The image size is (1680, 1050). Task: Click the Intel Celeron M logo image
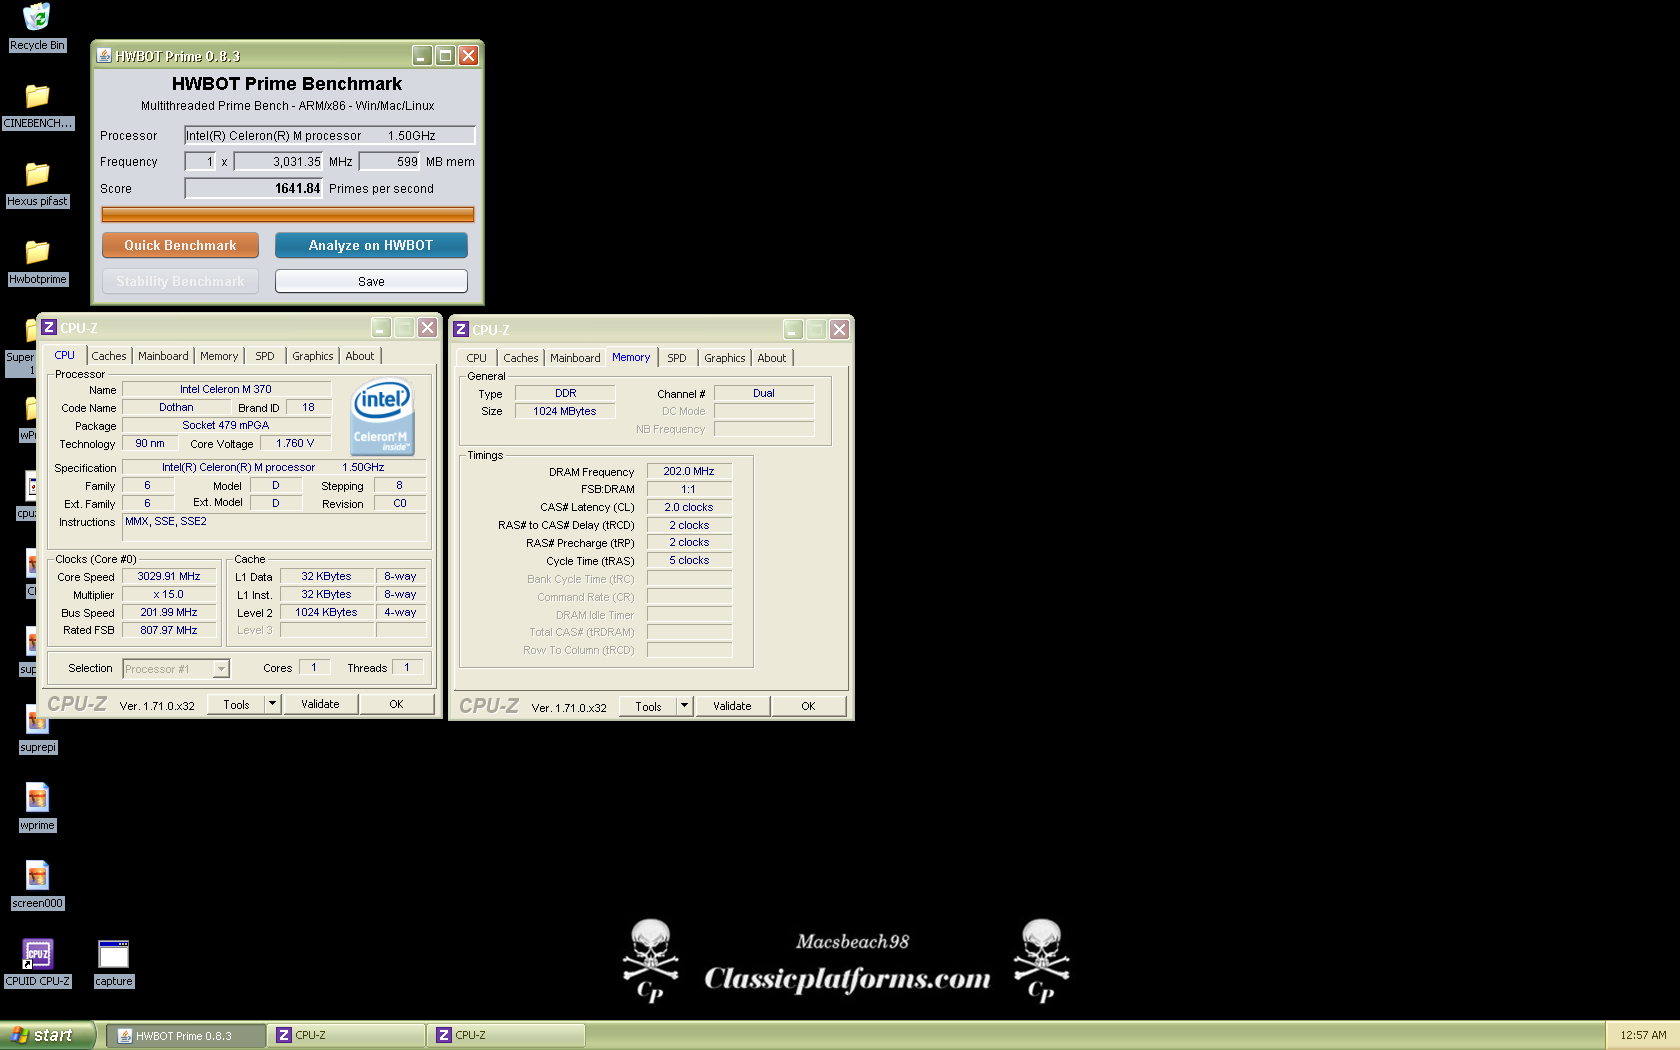pos(382,417)
